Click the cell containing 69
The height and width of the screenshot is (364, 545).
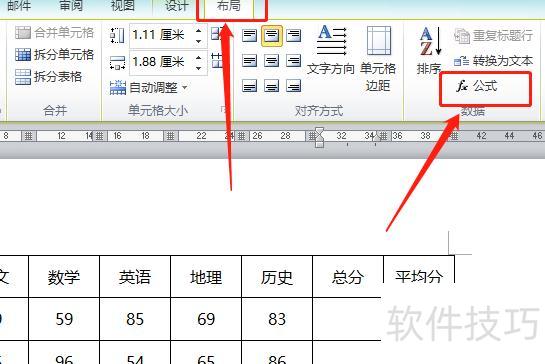click(206, 319)
